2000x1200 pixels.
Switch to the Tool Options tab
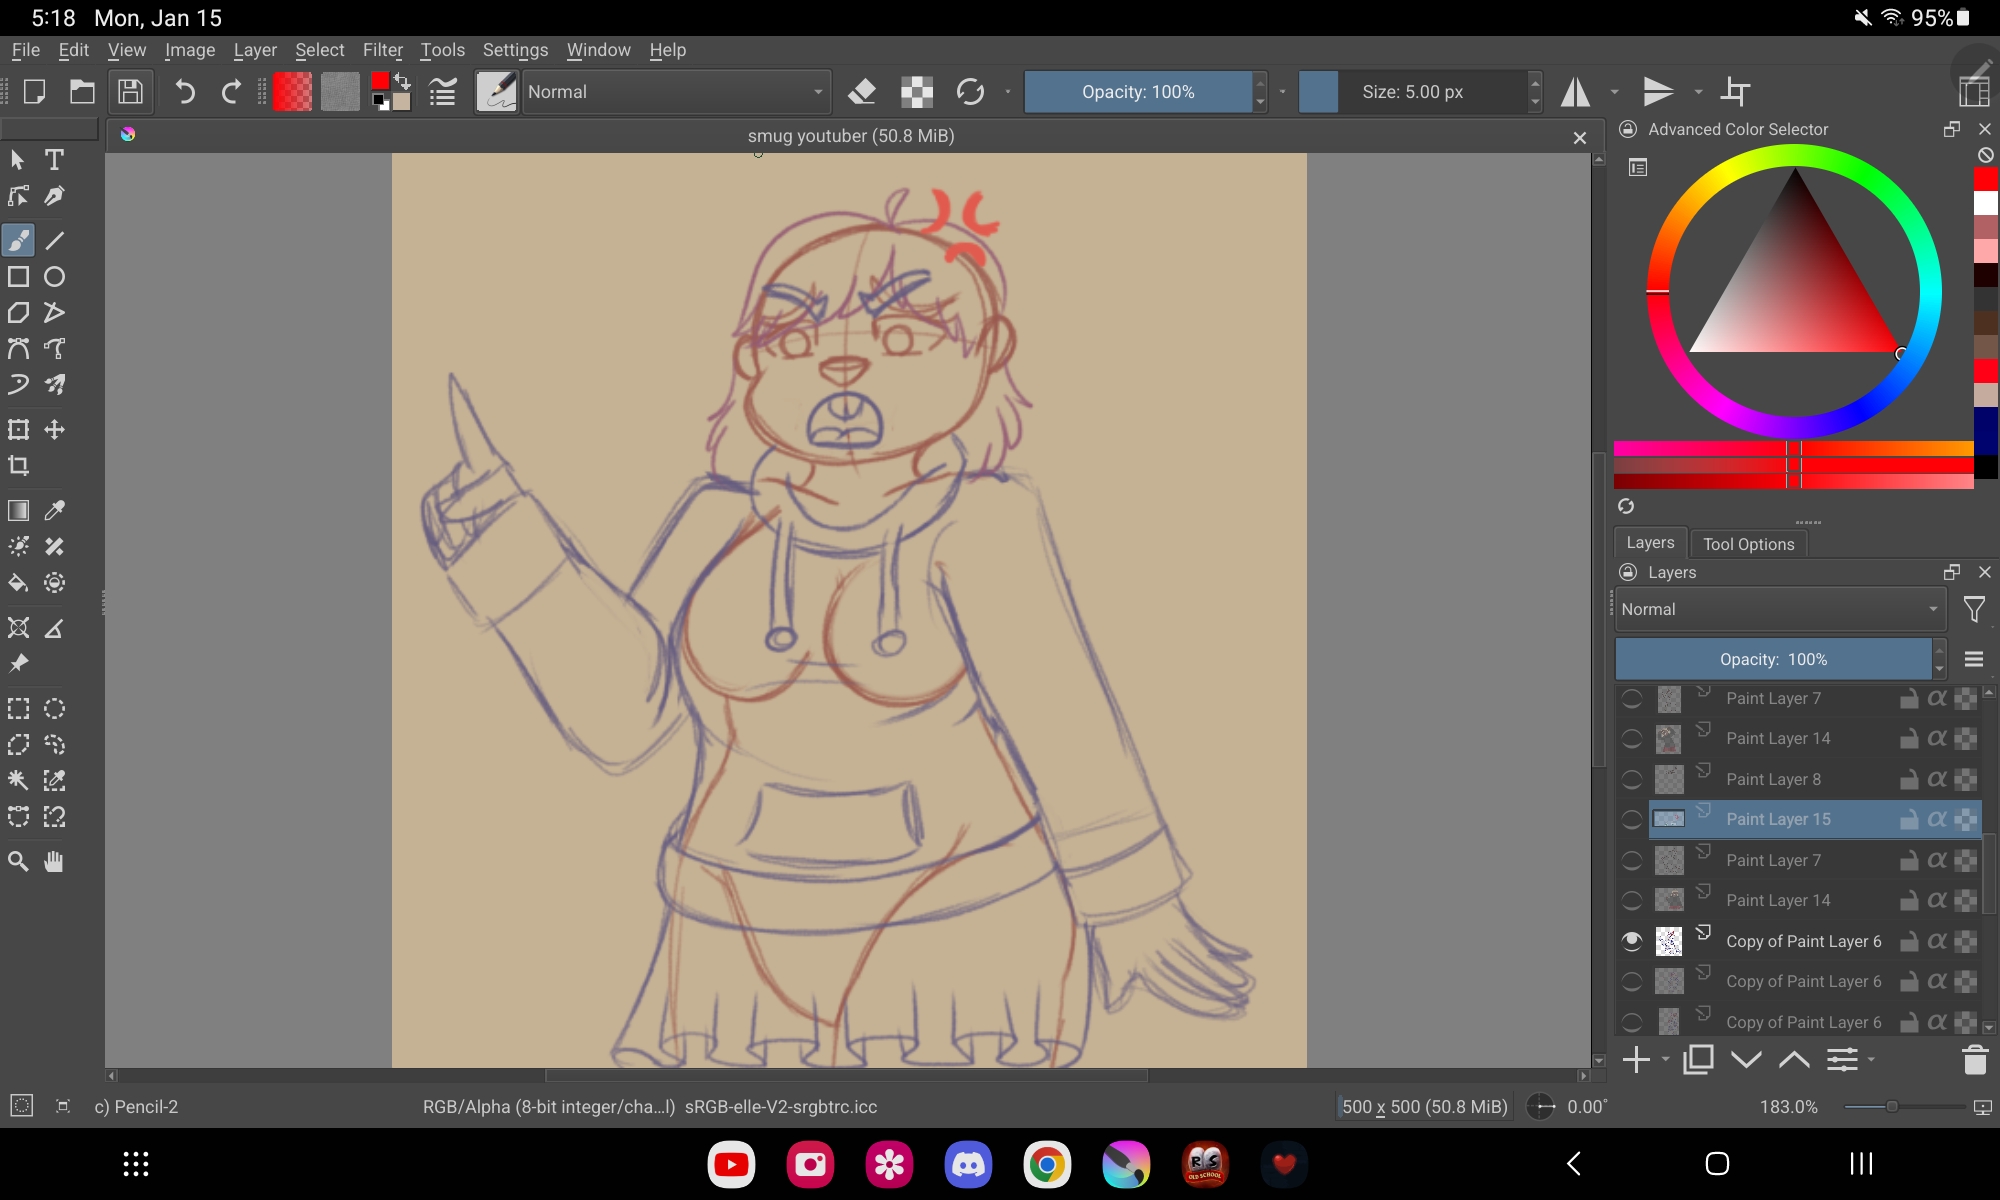click(1748, 544)
